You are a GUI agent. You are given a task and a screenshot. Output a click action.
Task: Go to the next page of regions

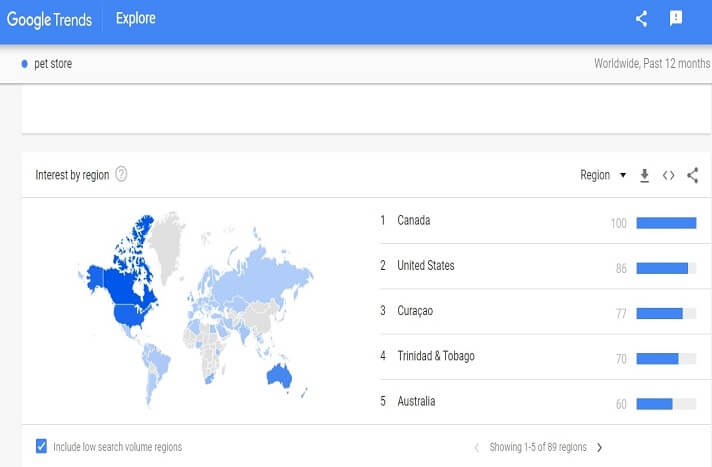pos(599,447)
